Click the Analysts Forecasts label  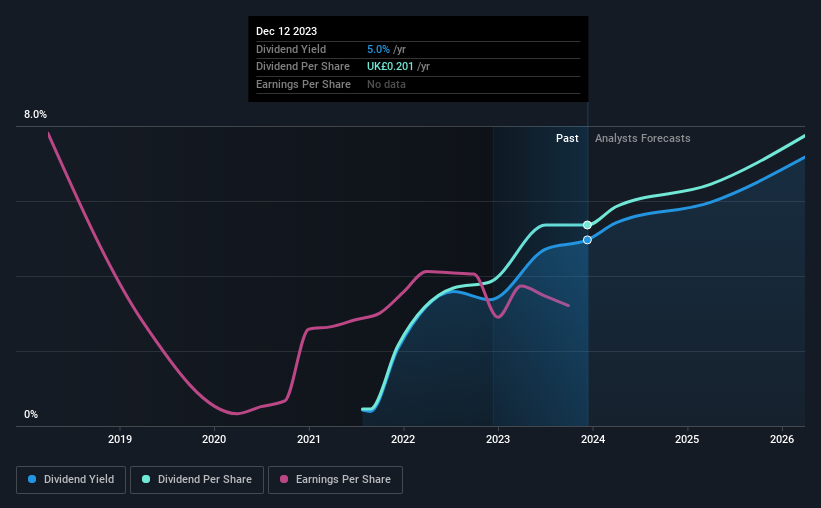tap(642, 138)
